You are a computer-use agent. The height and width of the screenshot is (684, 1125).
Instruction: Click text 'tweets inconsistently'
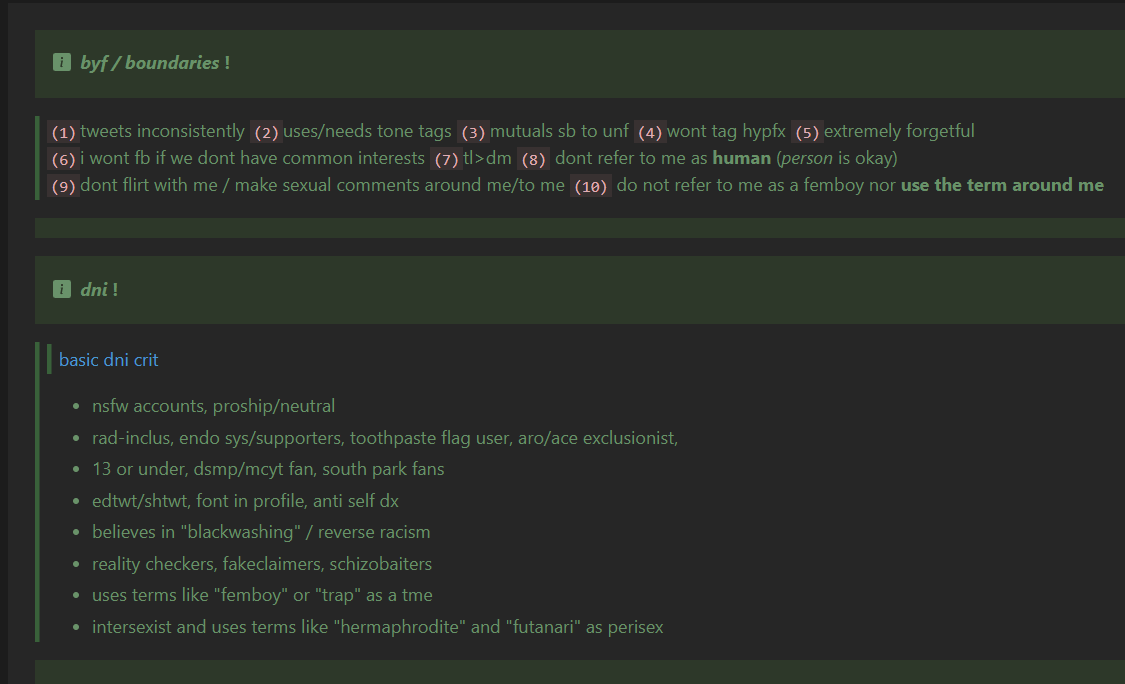tap(162, 131)
